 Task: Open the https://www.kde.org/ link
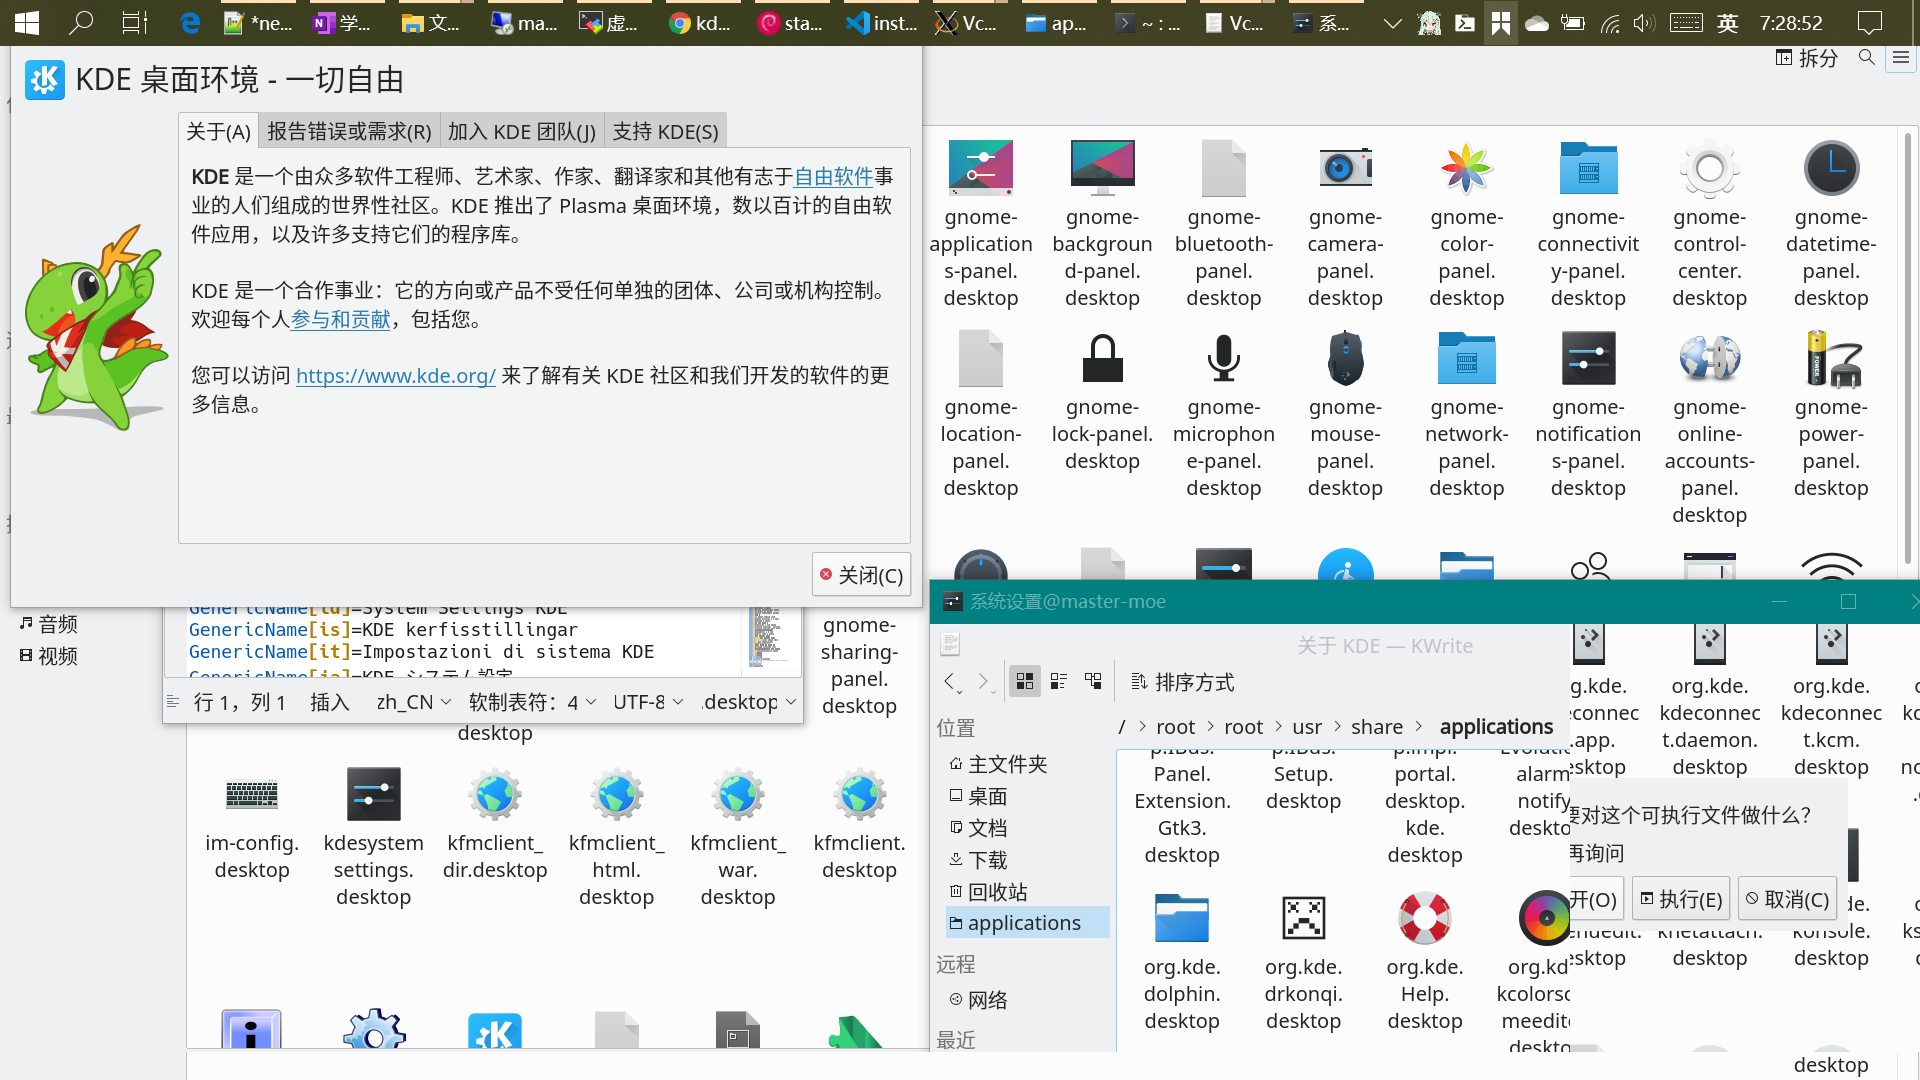(x=395, y=376)
